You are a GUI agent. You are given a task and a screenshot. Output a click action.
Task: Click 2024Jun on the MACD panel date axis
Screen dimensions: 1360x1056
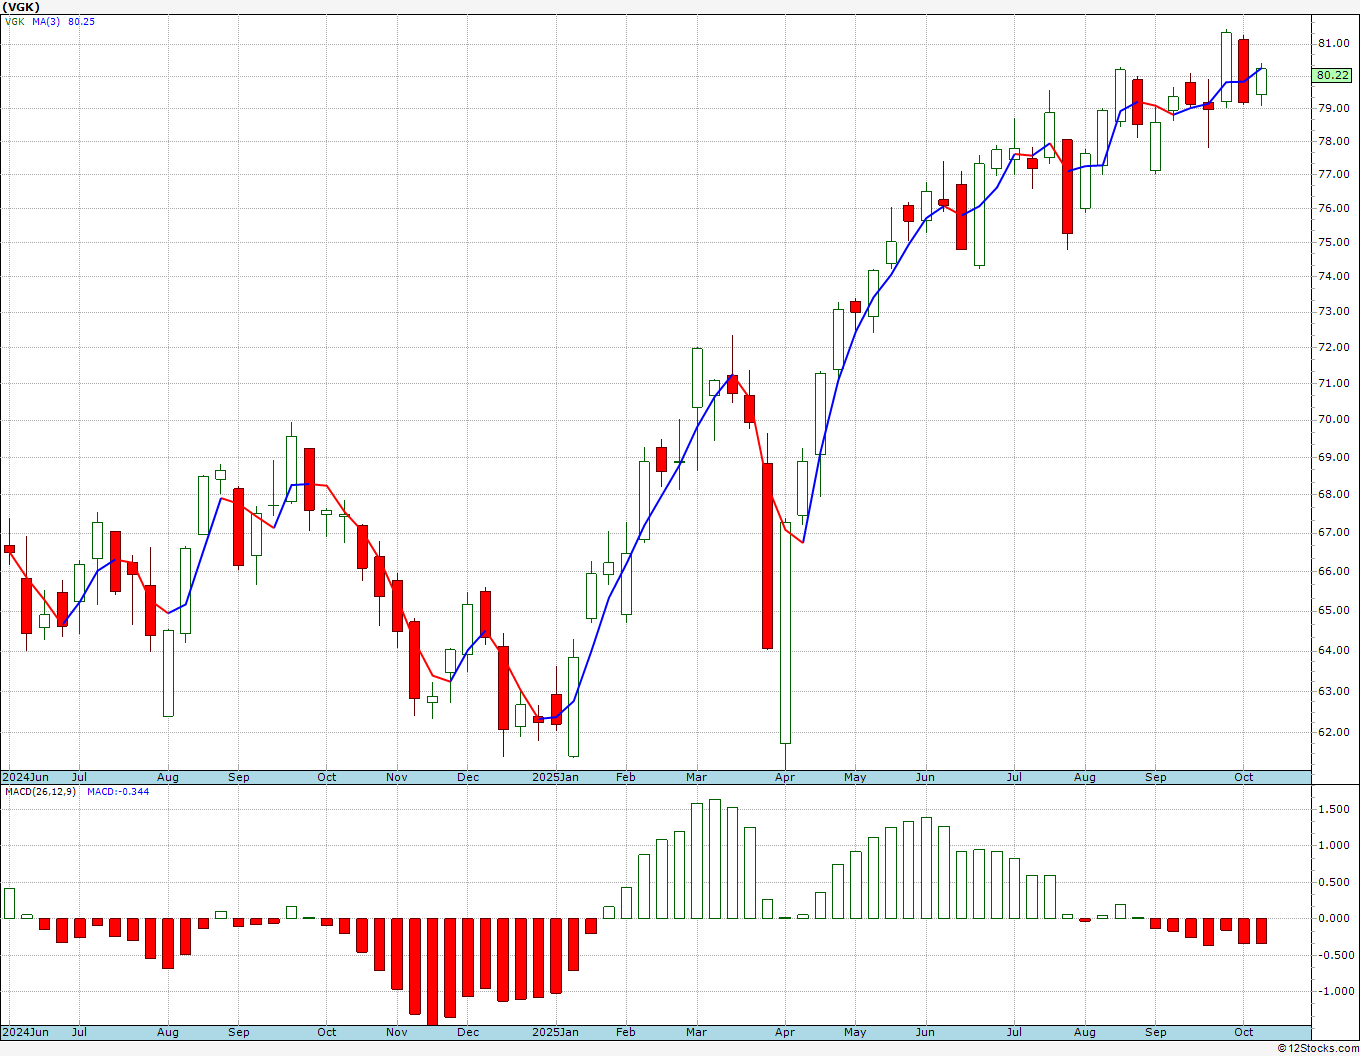pos(25,1032)
